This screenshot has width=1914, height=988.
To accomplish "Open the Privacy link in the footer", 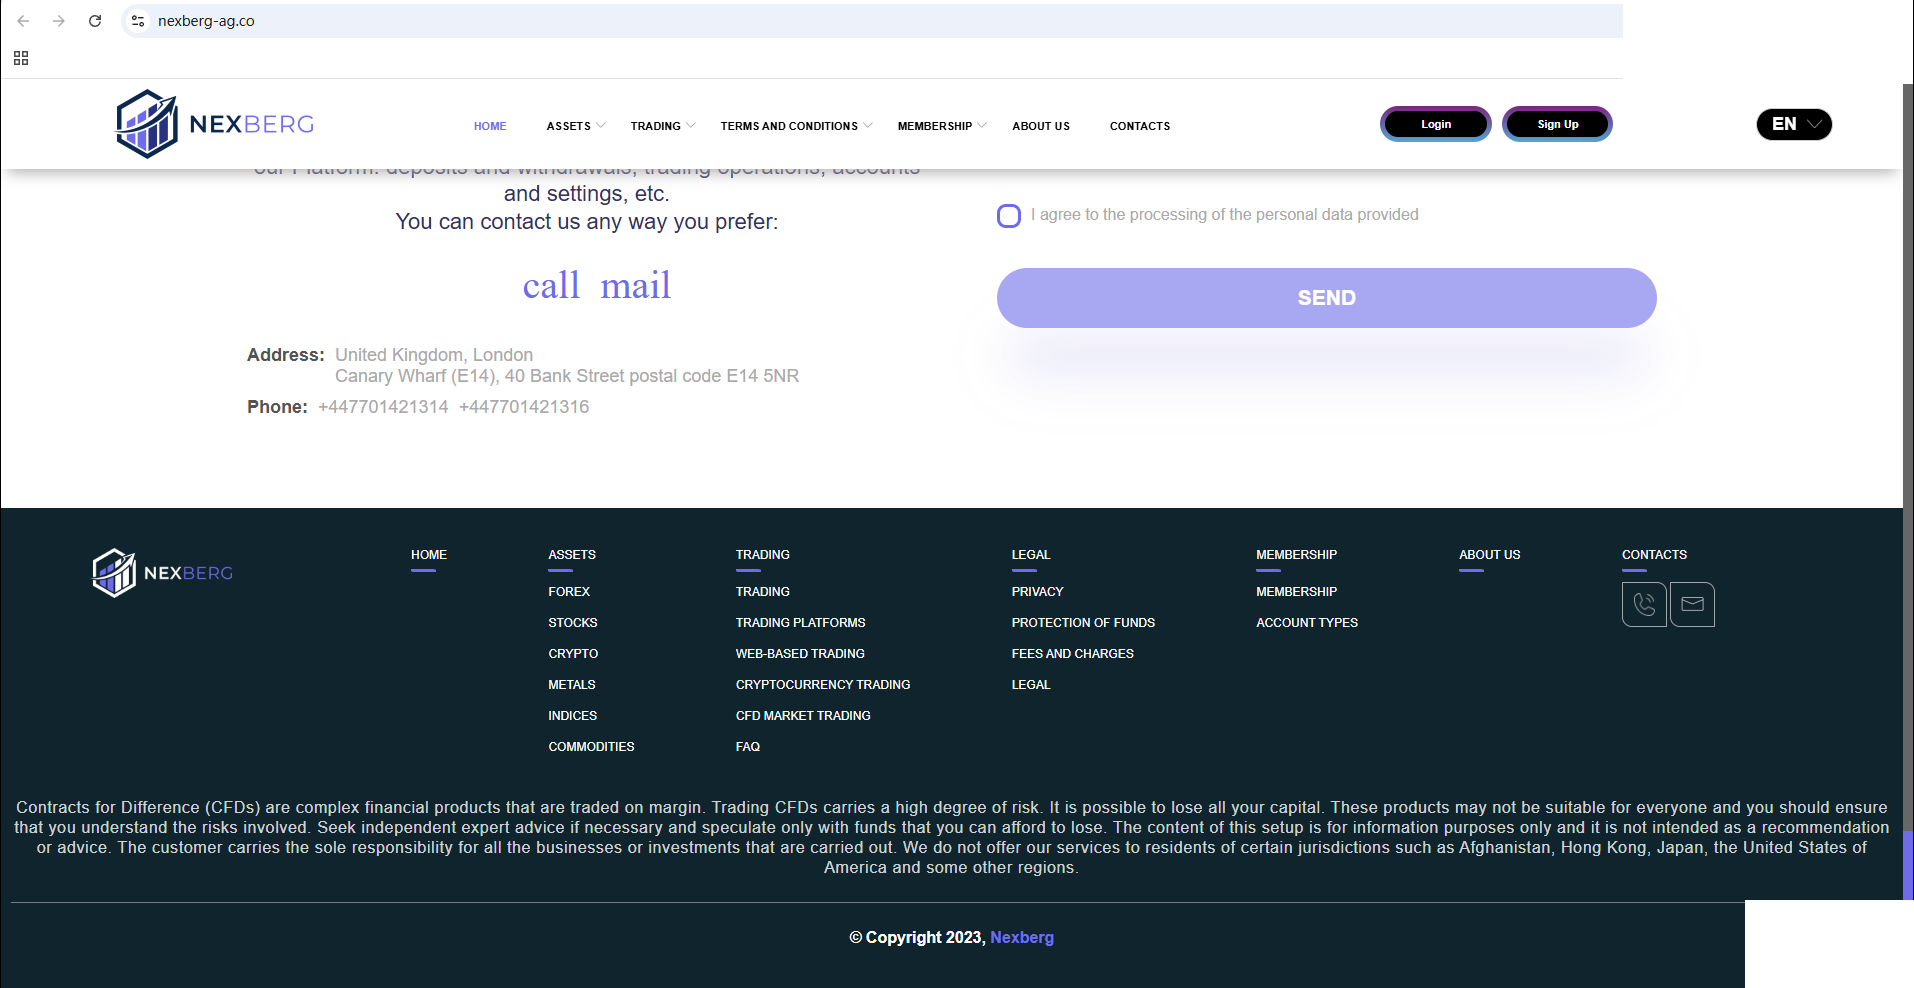I will tap(1037, 592).
